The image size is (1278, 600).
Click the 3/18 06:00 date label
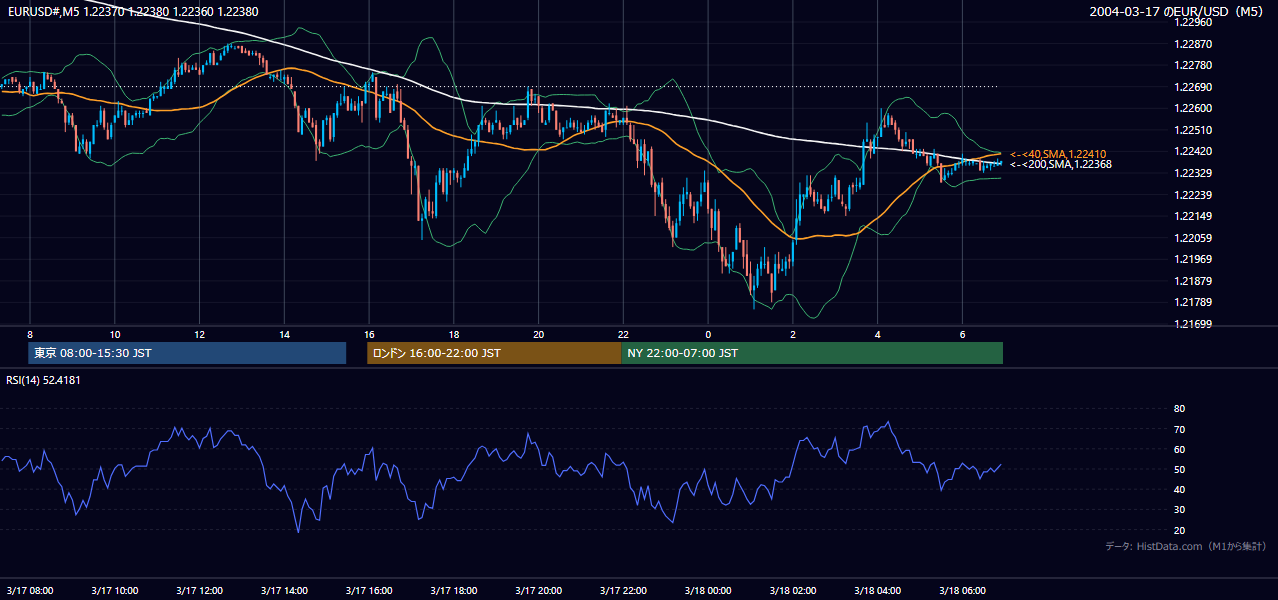pos(962,590)
